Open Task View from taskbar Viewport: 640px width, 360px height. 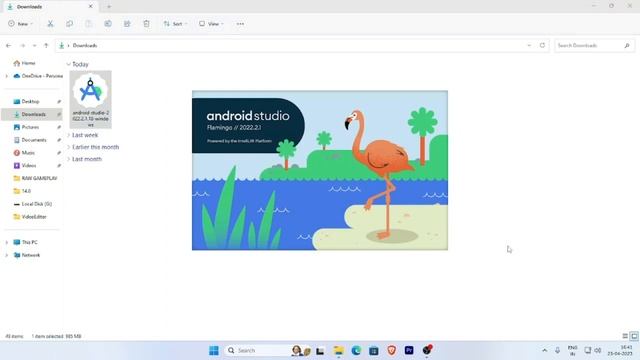click(x=320, y=351)
